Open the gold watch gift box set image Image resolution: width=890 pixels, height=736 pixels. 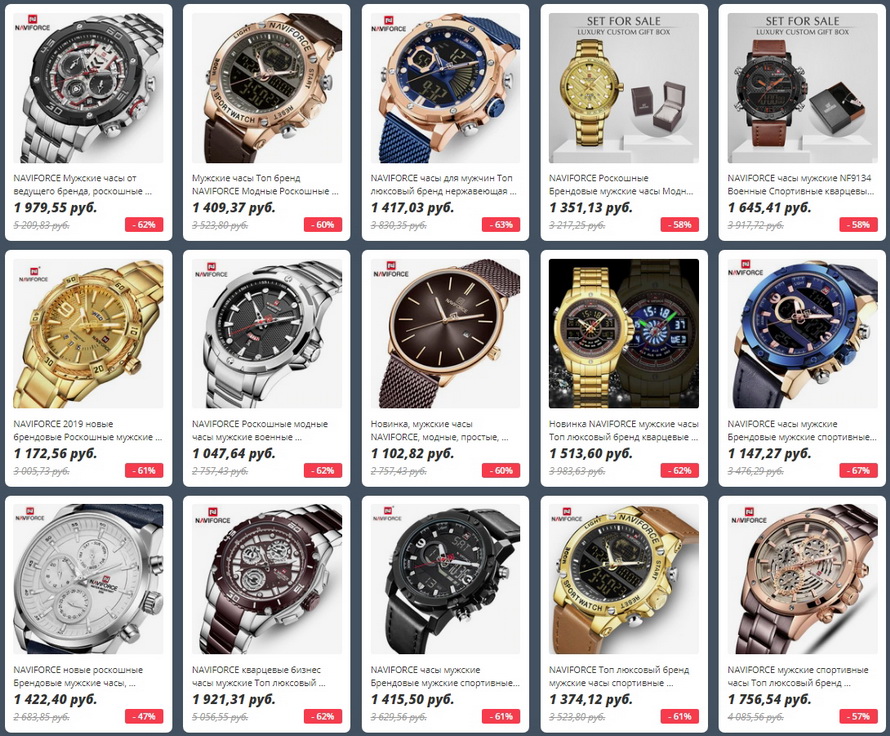coord(624,88)
